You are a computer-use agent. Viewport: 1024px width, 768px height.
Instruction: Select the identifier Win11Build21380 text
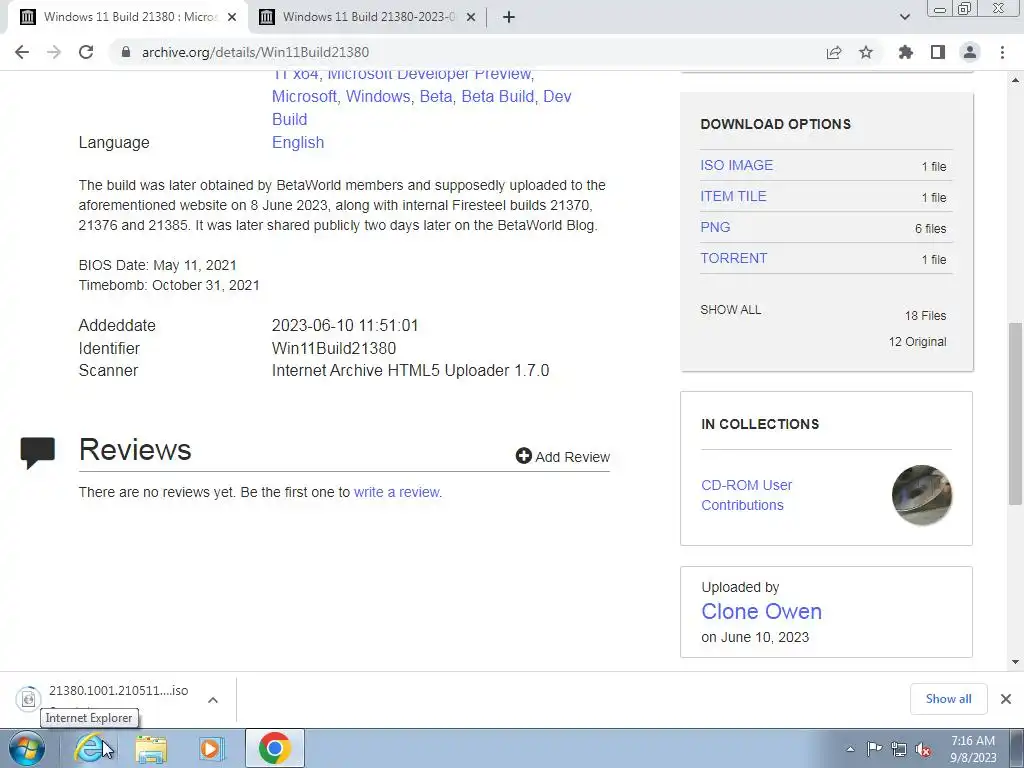(x=334, y=348)
